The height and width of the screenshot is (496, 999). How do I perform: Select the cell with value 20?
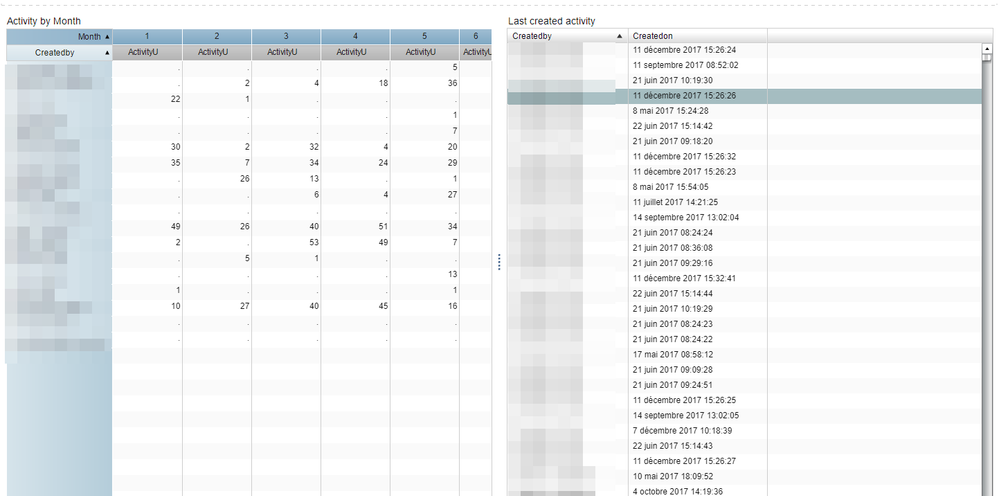pos(425,147)
